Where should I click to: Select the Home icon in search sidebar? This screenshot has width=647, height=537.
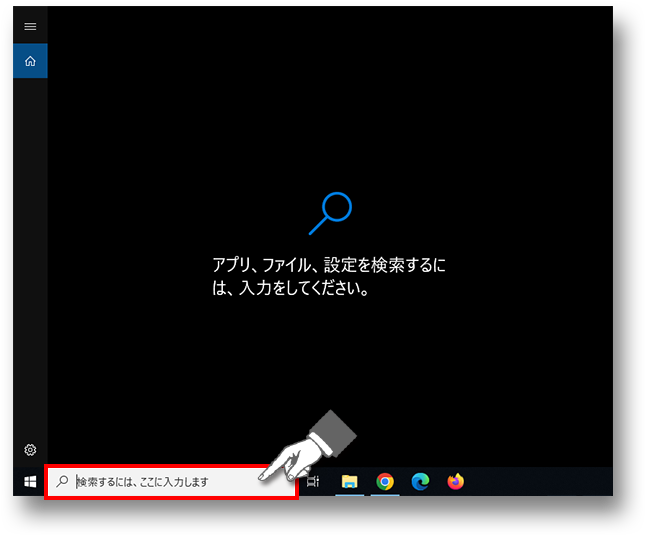pos(30,61)
